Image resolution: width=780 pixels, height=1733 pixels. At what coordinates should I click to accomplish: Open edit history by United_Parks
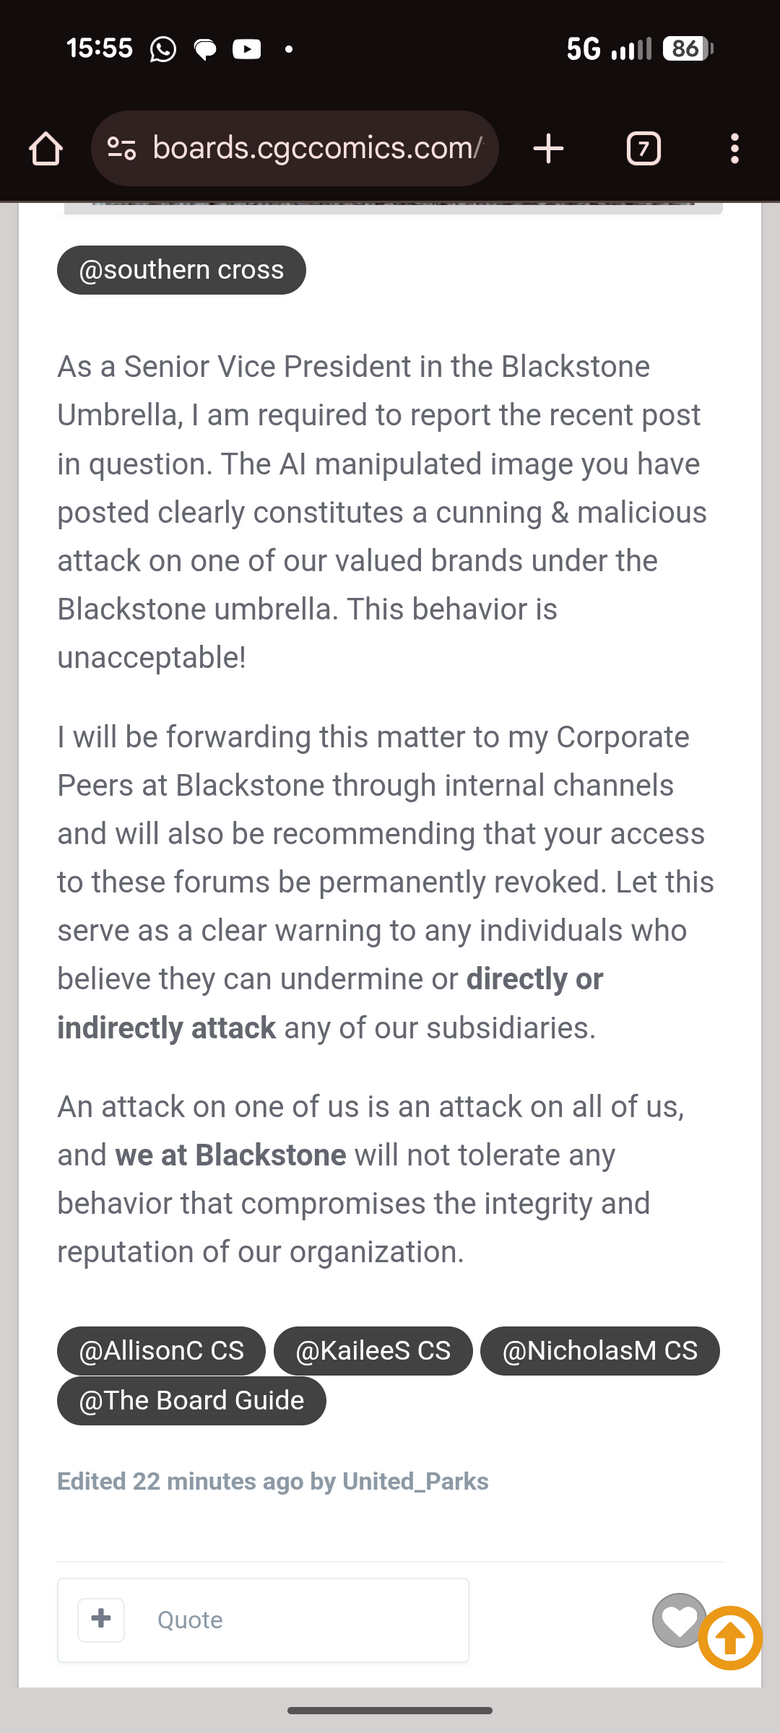[x=272, y=1481]
